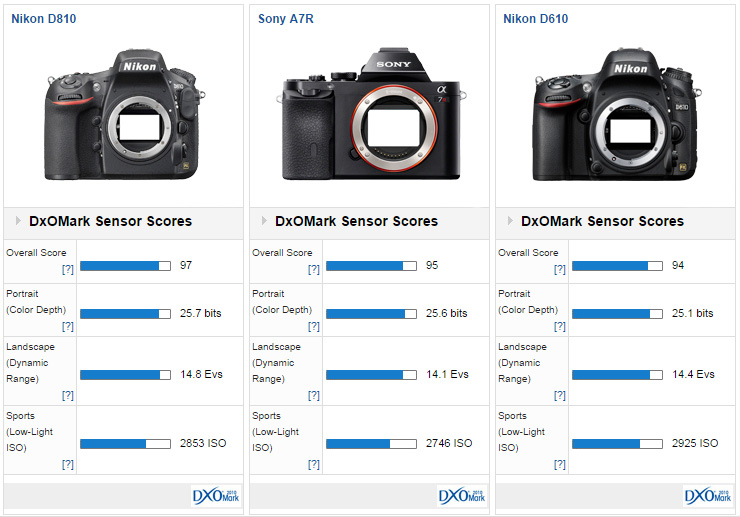Click Nikon D610 Sports low-light ISO bar
The image size is (740, 517).
click(617, 444)
